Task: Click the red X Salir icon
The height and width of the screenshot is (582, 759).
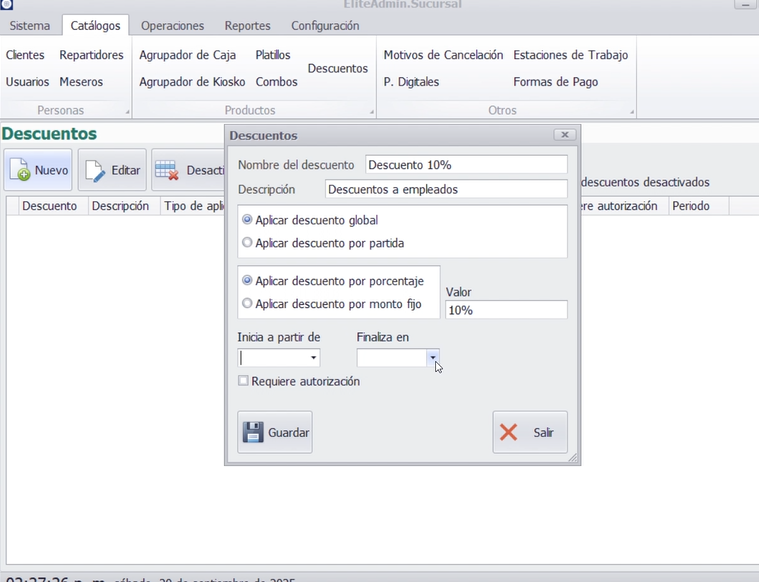Action: coord(509,433)
